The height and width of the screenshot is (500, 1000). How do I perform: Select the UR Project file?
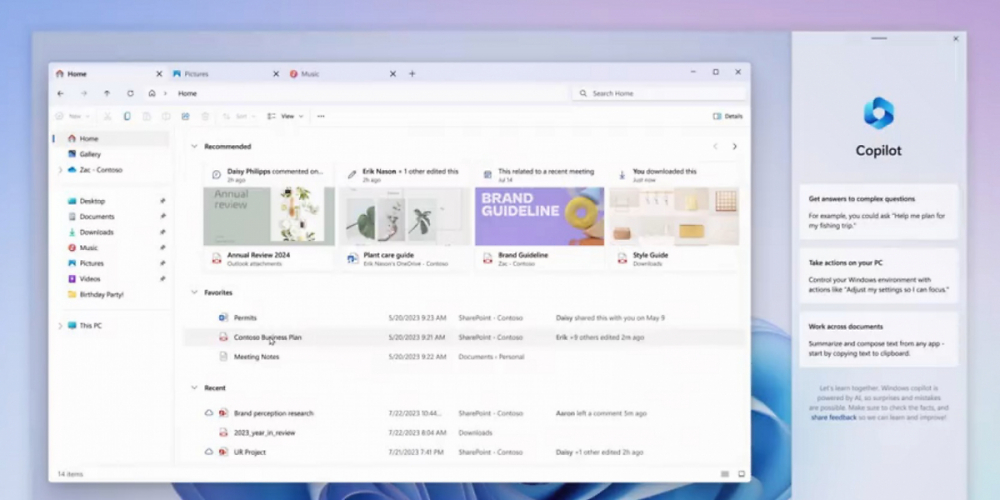(464, 452)
